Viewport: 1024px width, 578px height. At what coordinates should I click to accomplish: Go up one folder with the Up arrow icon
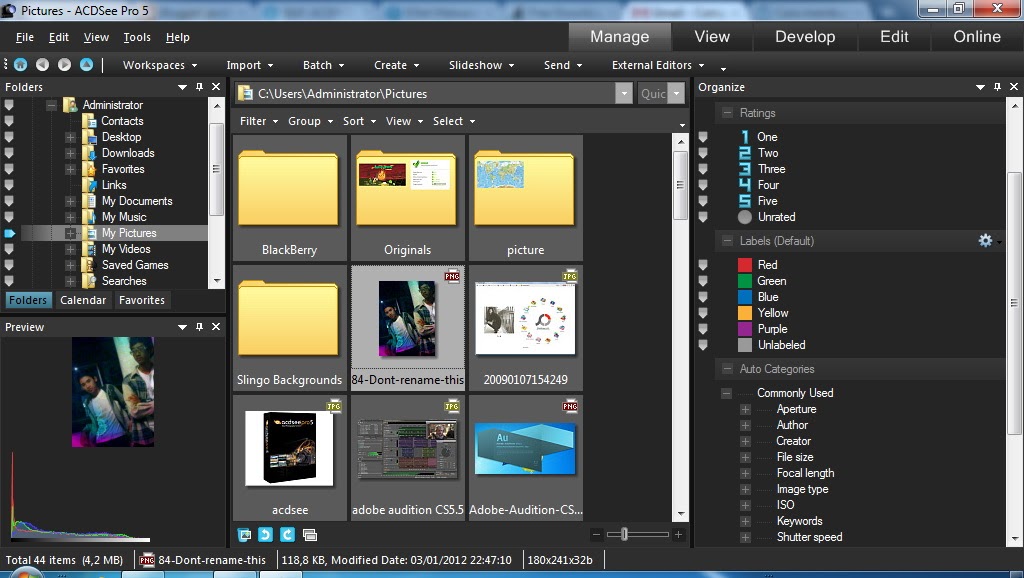[x=86, y=65]
